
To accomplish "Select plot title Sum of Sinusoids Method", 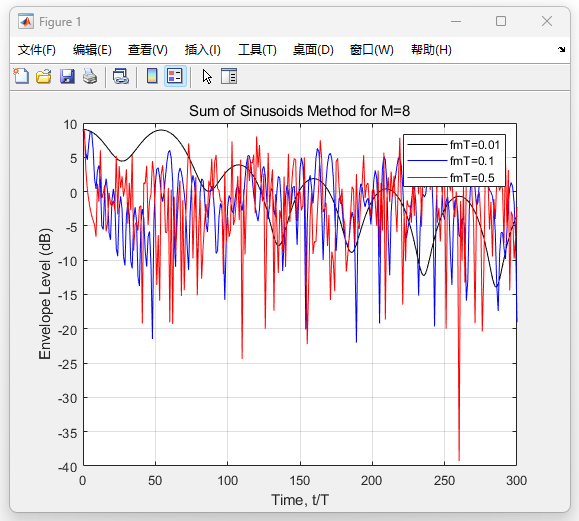I will (299, 111).
